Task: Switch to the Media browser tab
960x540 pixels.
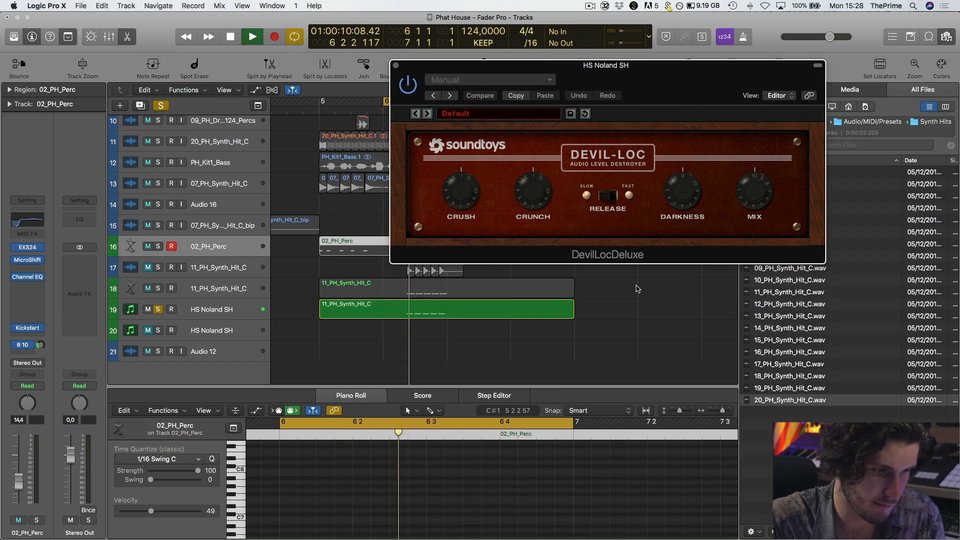Action: [x=849, y=89]
